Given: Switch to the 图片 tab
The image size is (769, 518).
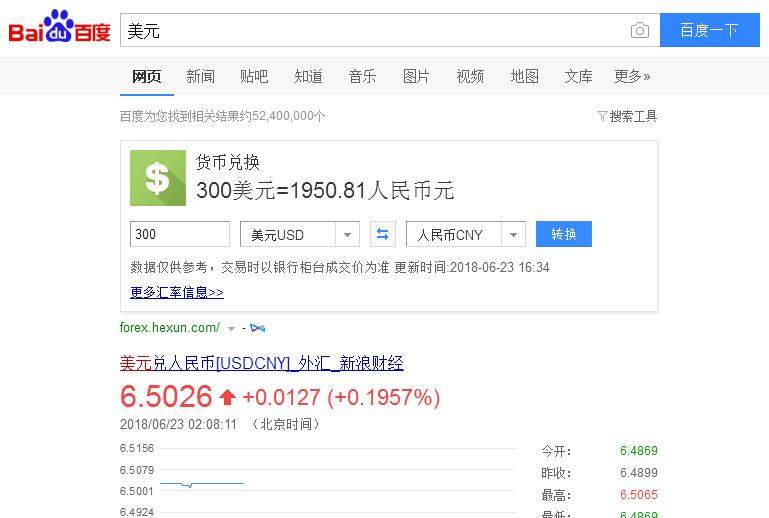Looking at the screenshot, I should pos(416,77).
